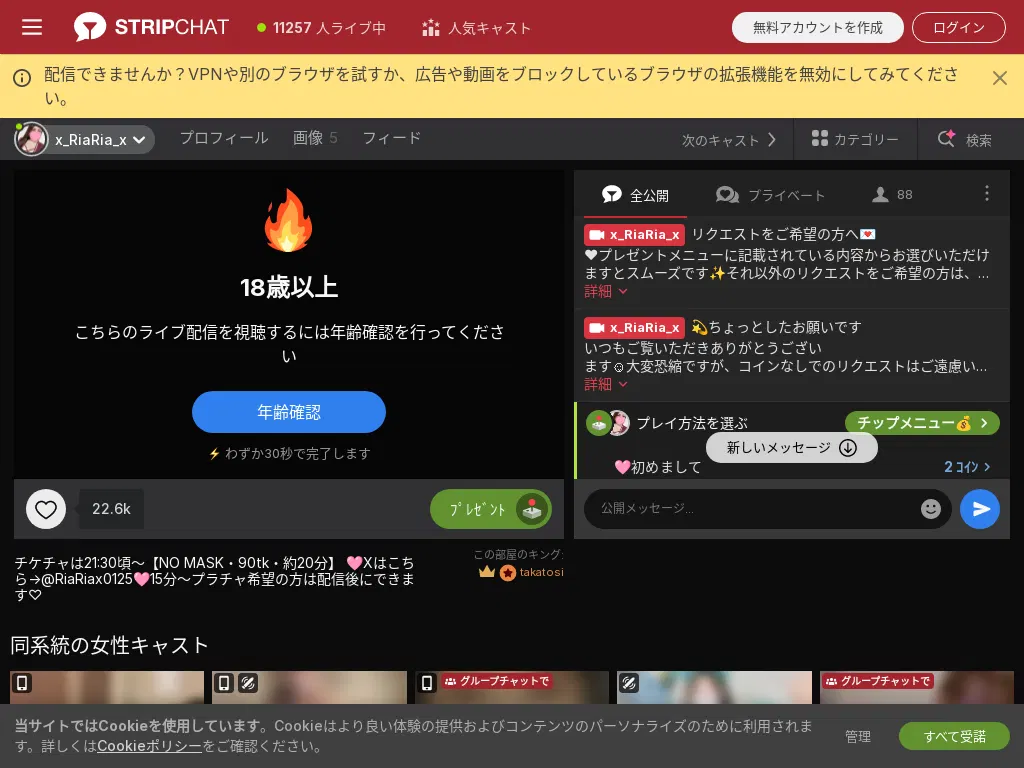Click the blue 年齢確認 button

point(289,412)
